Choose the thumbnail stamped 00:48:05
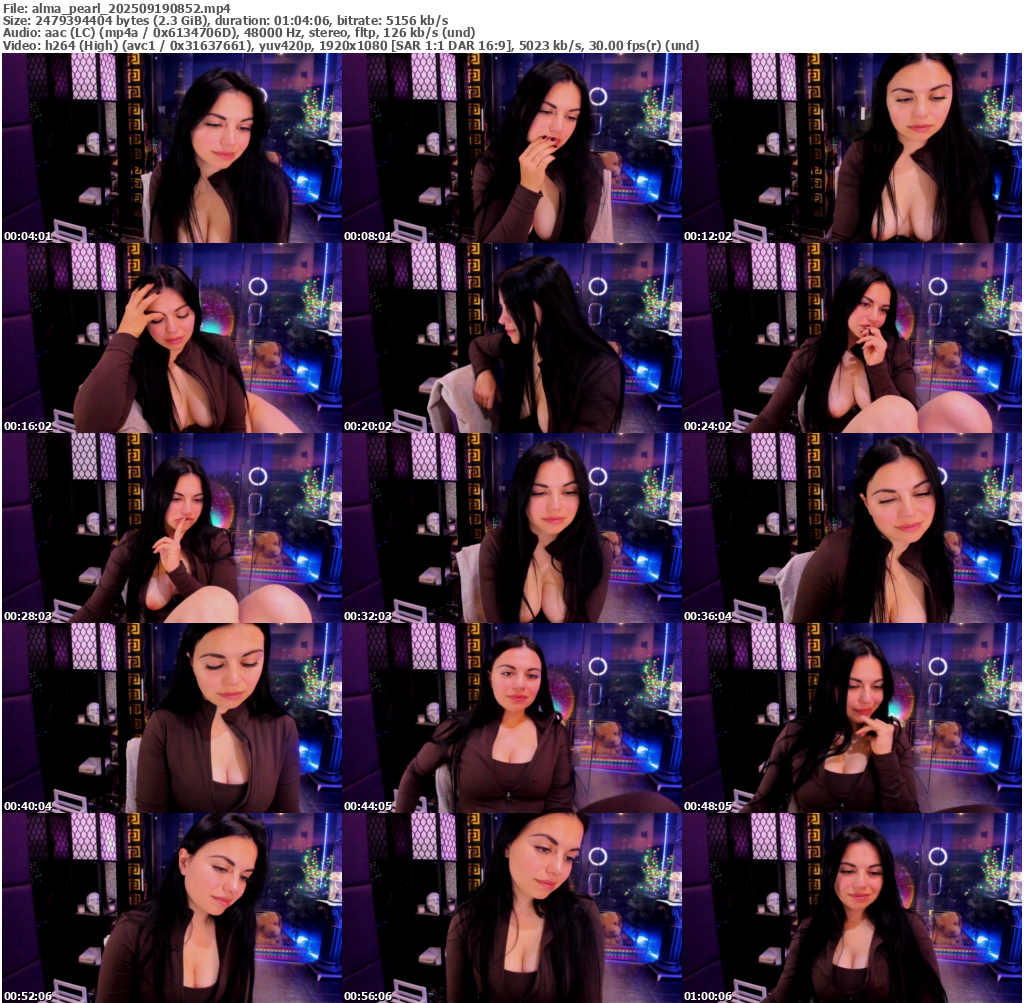Screen dimensions: 1024x1003 [x=852, y=718]
